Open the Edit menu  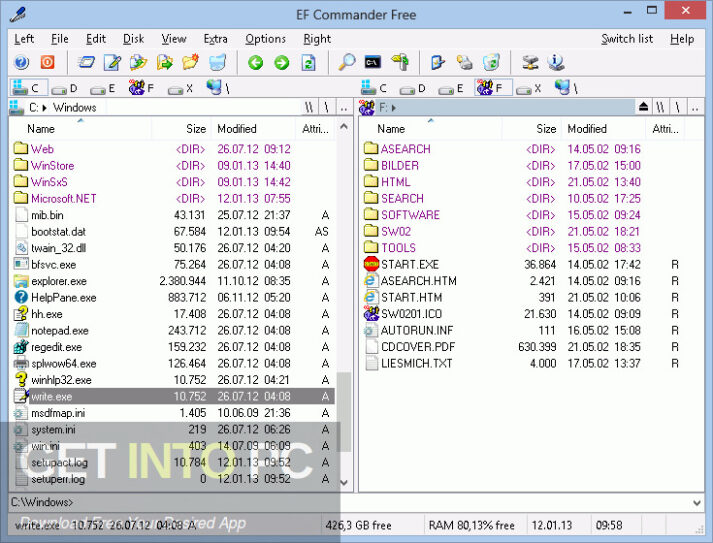point(96,39)
